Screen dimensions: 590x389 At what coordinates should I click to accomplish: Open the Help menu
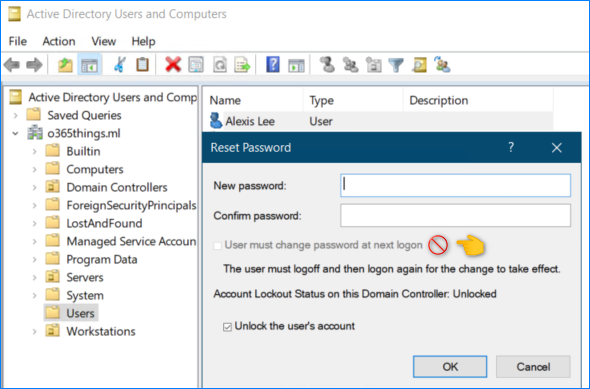pos(143,41)
